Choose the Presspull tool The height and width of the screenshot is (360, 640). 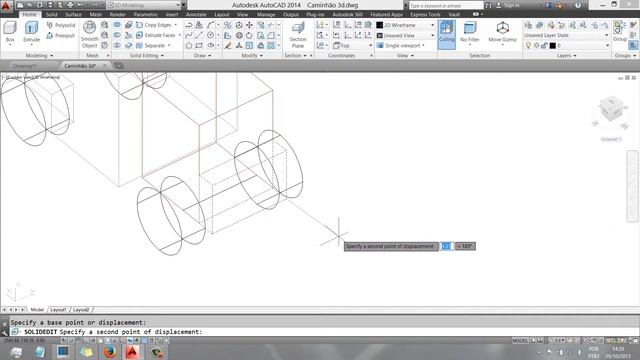click(61, 36)
